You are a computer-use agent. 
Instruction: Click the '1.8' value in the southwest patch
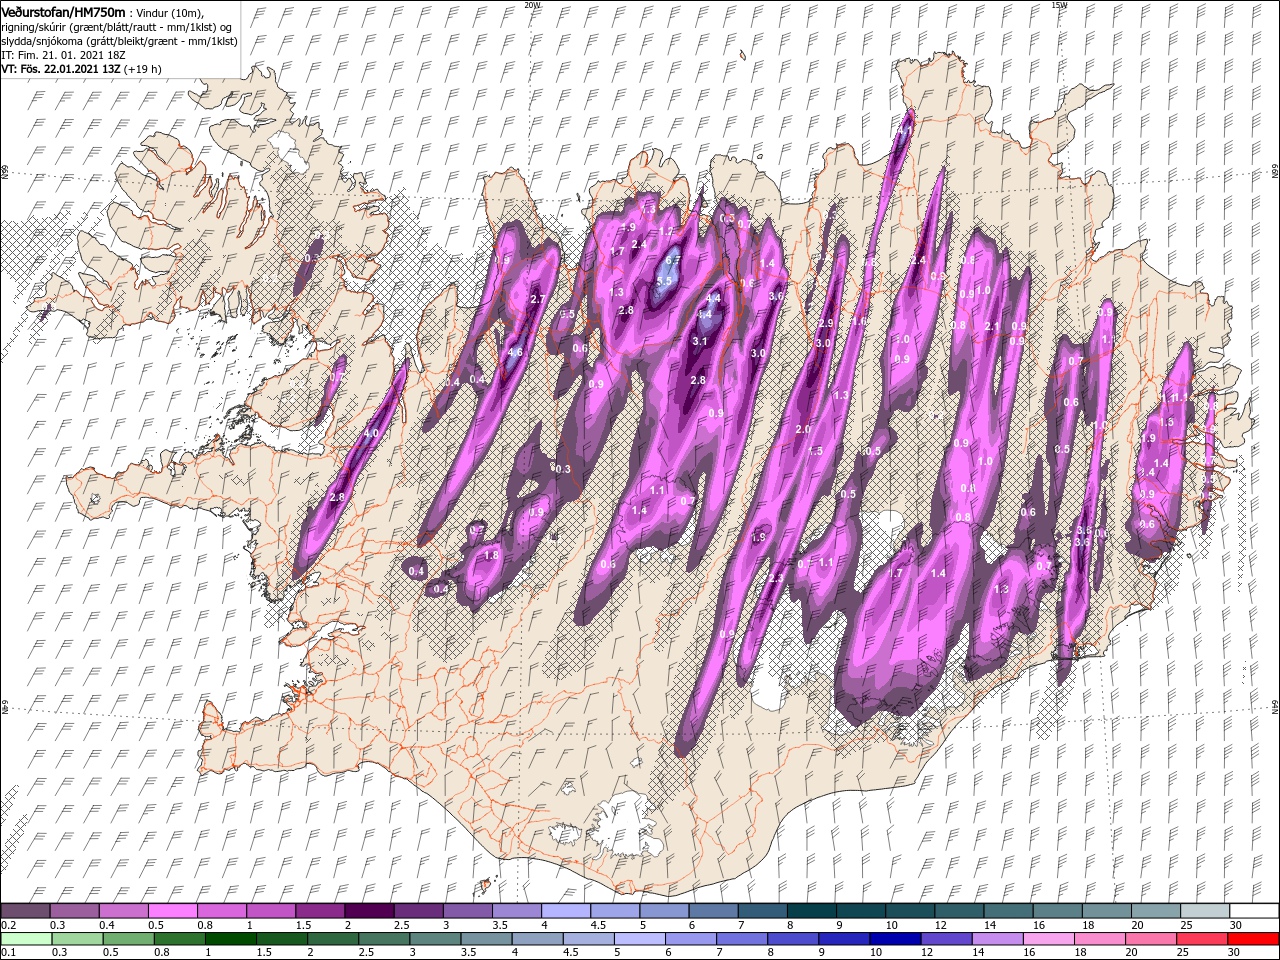(491, 555)
